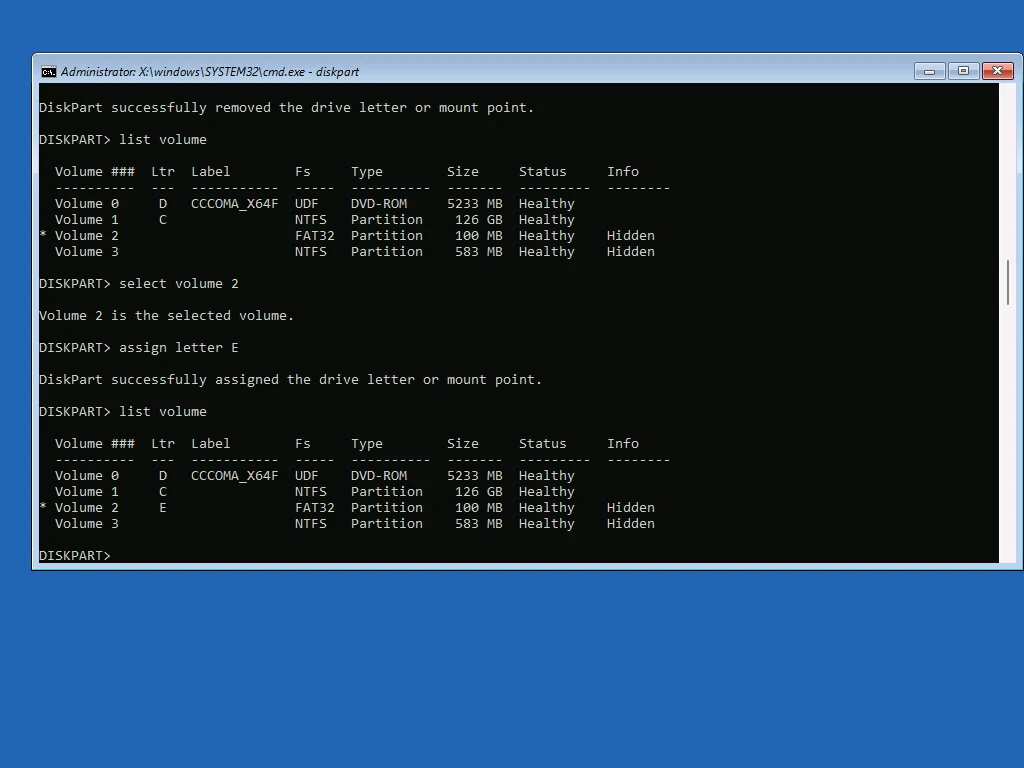Click the final empty DISKPART> prompt
The image size is (1024, 768).
[x=74, y=555]
